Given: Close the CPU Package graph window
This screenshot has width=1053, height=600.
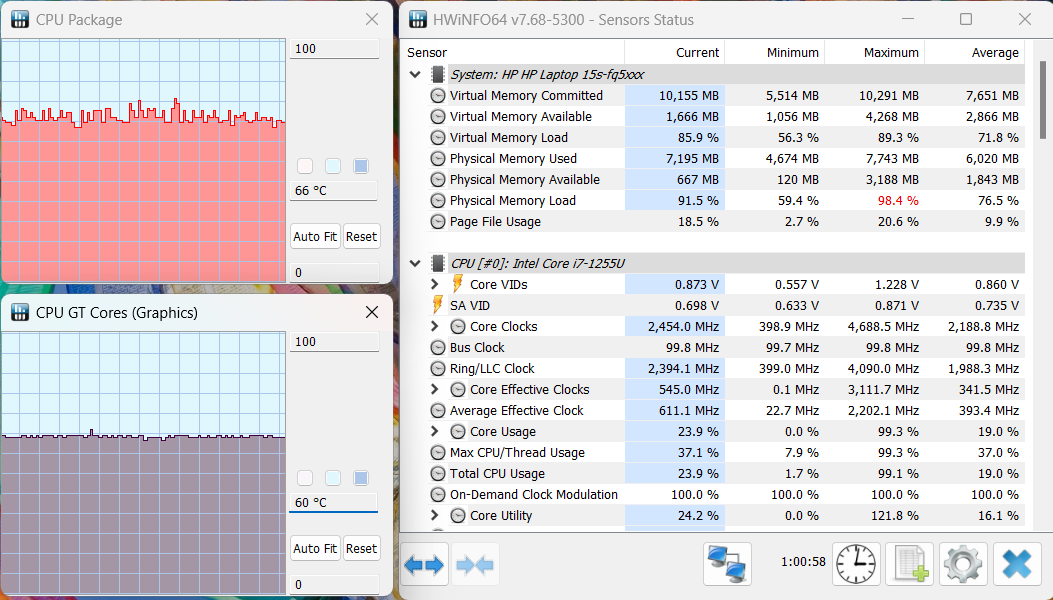Looking at the screenshot, I should click(372, 19).
